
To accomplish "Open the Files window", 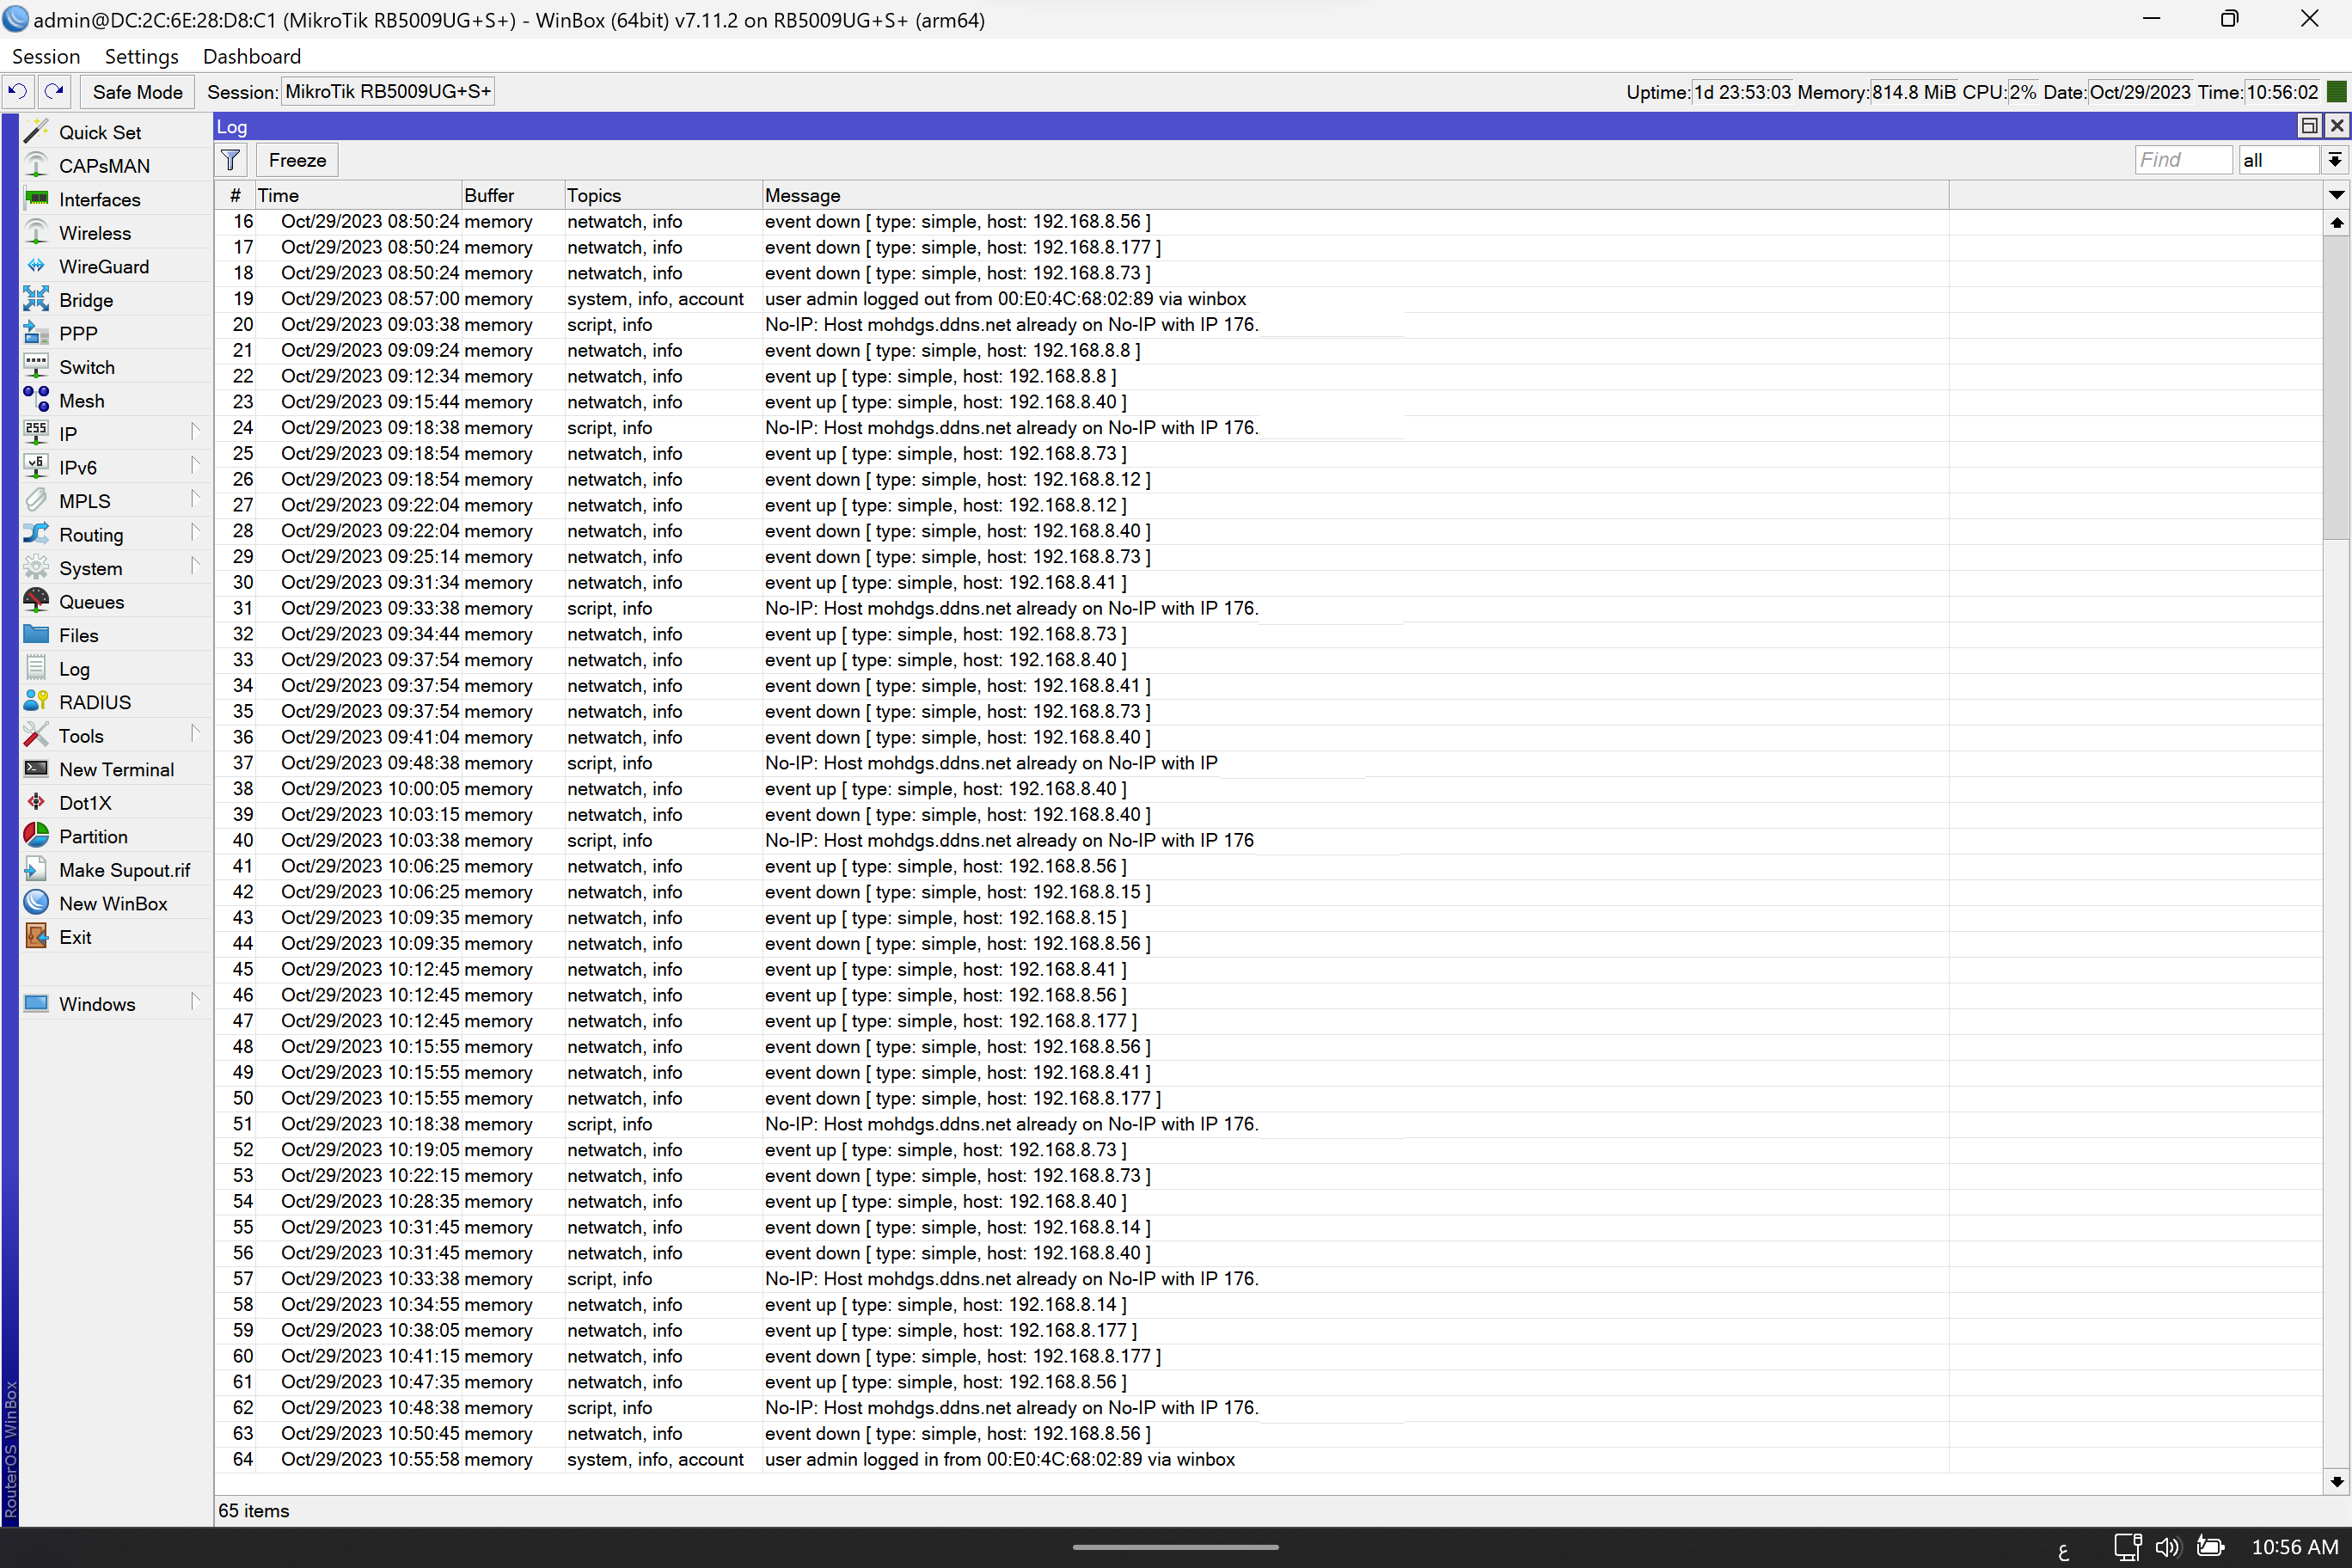I will pyautogui.click(x=77, y=634).
